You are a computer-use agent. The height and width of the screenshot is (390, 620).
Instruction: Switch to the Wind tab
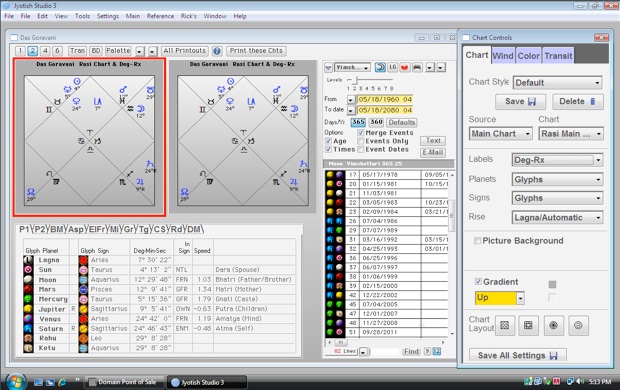click(503, 56)
